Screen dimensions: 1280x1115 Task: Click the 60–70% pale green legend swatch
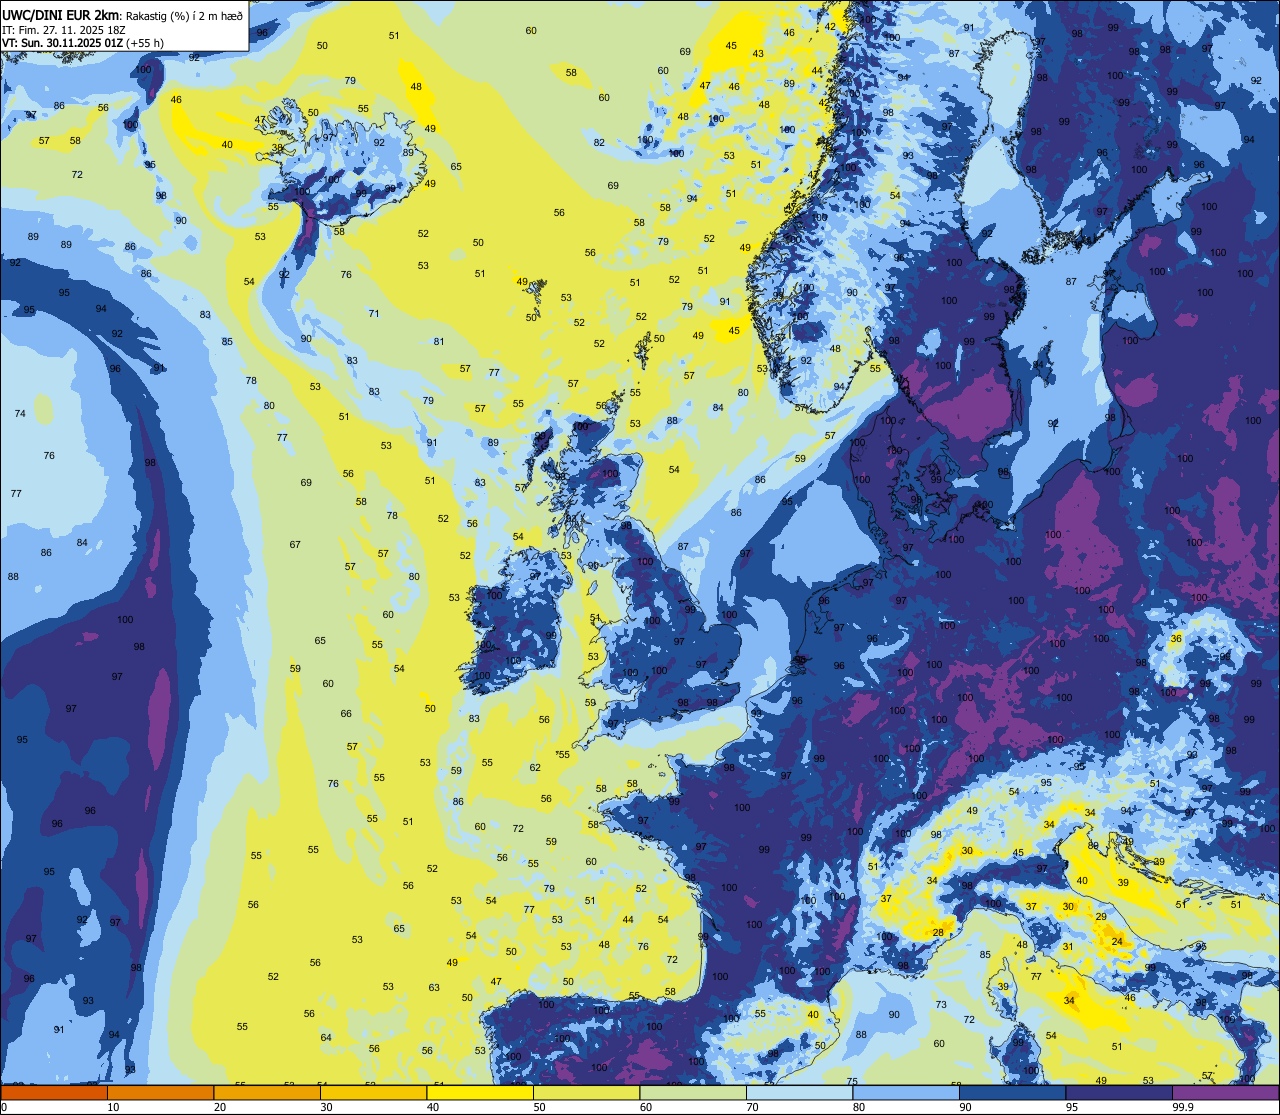click(693, 1092)
